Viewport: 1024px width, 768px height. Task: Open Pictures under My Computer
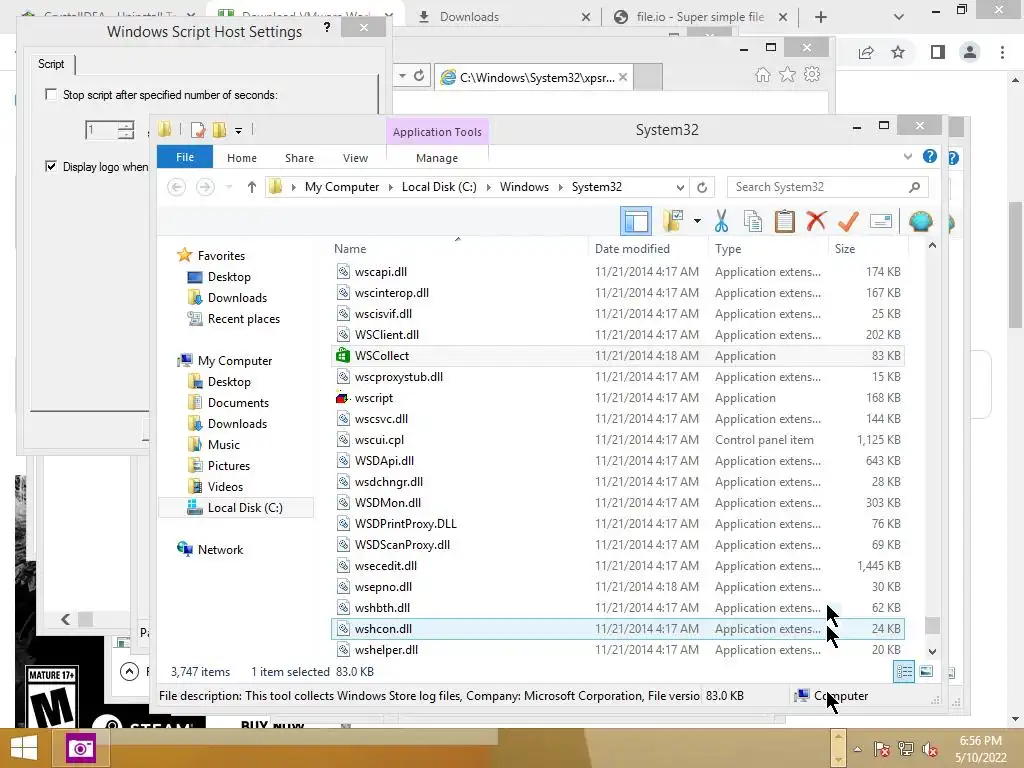pyautogui.click(x=228, y=466)
